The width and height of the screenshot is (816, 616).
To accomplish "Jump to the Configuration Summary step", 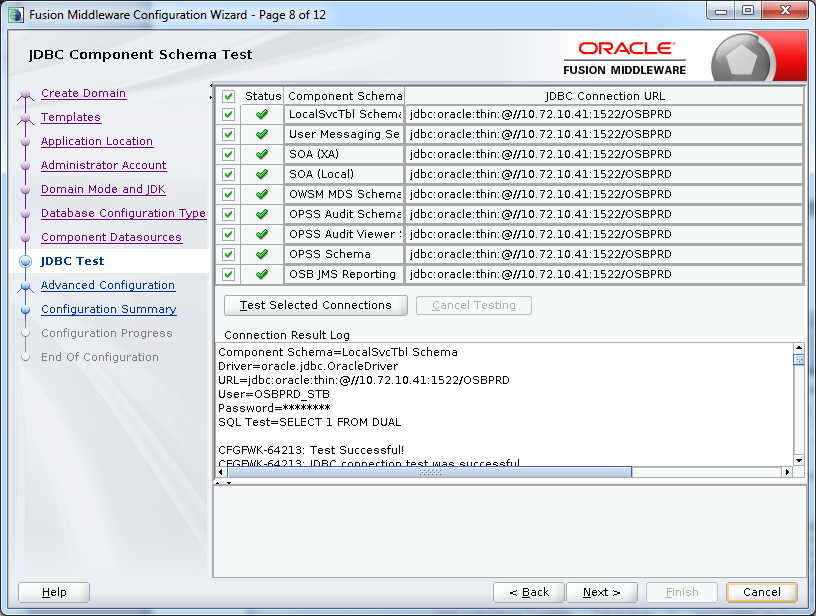I will pyautogui.click(x=109, y=309).
